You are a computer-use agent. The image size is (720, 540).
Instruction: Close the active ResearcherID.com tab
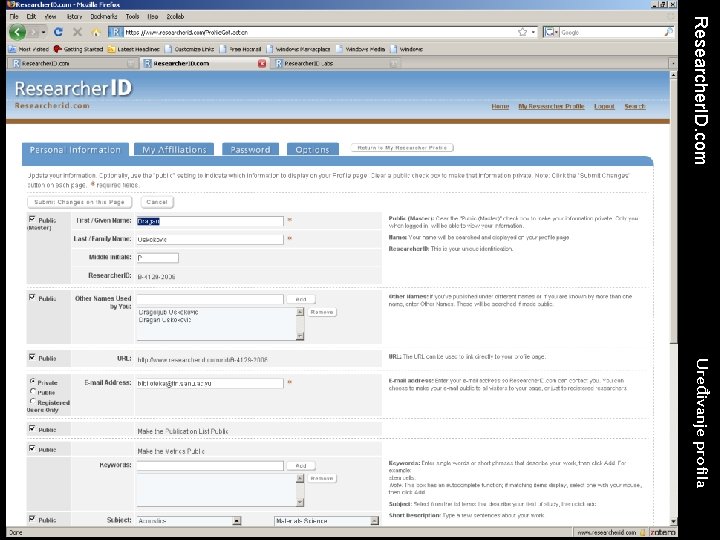(x=262, y=63)
